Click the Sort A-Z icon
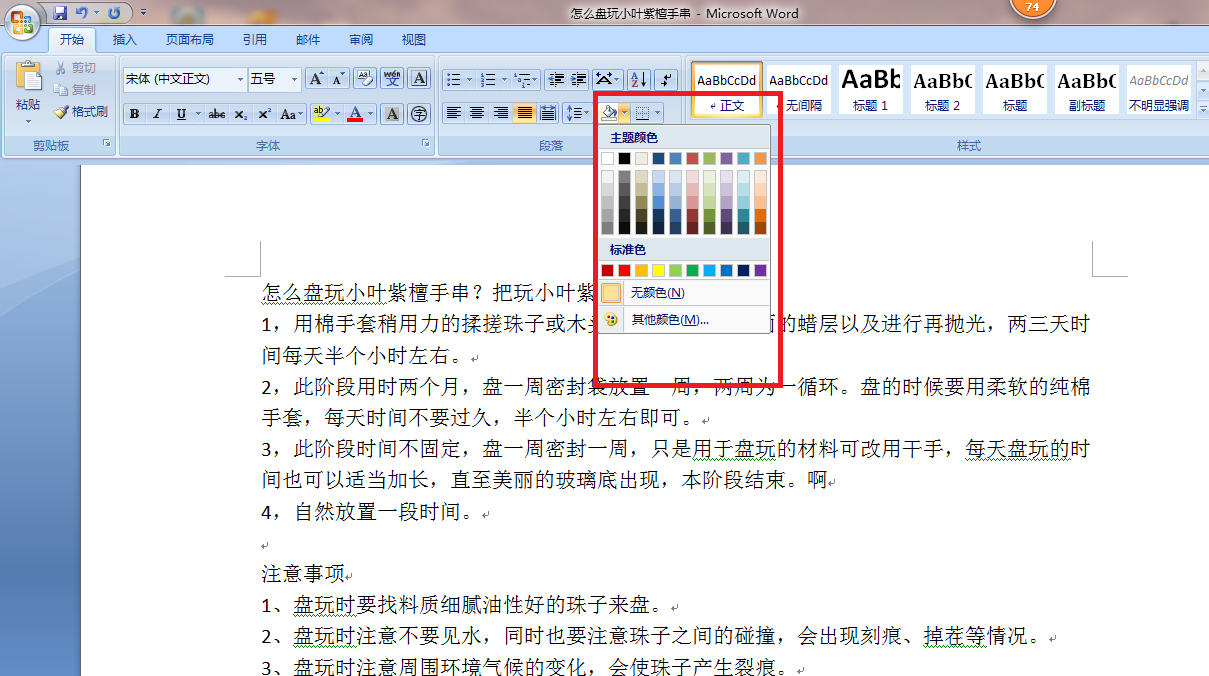This screenshot has width=1209, height=676. click(x=638, y=79)
